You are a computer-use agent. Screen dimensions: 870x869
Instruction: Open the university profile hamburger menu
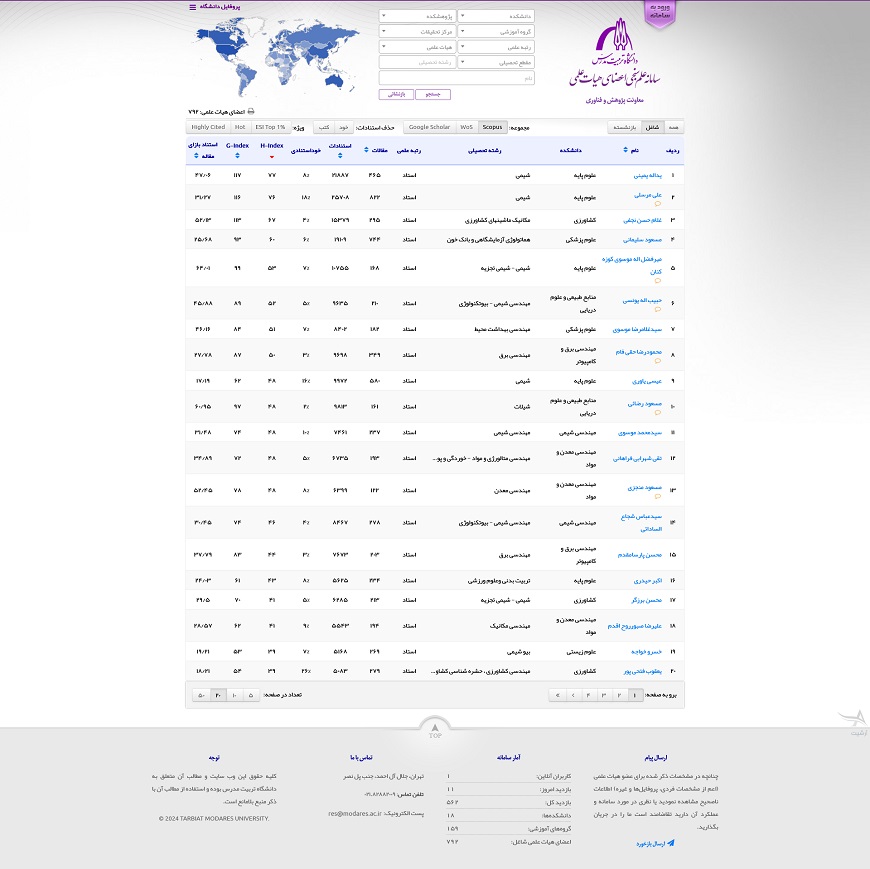pos(193,7)
